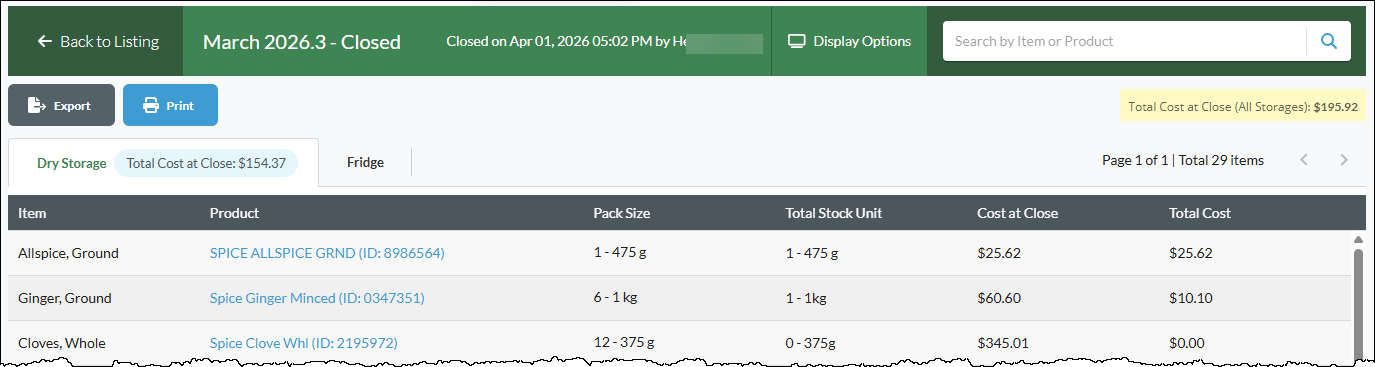Click the Back to Listing button

click(96, 41)
